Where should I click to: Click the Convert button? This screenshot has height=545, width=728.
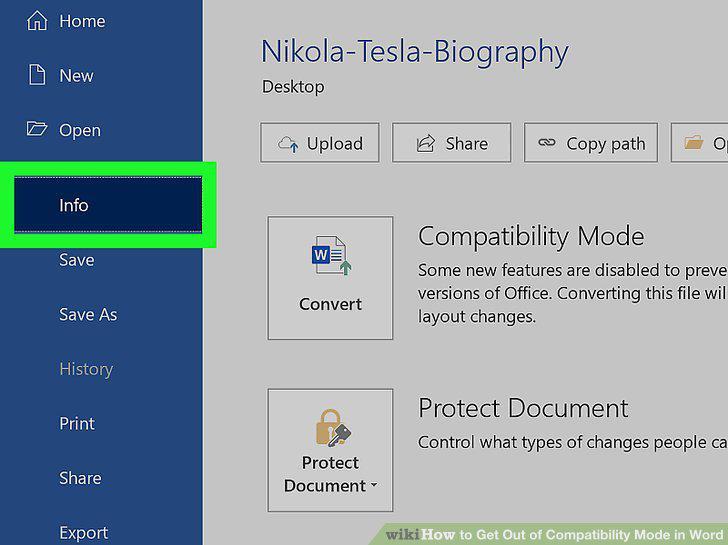point(330,278)
